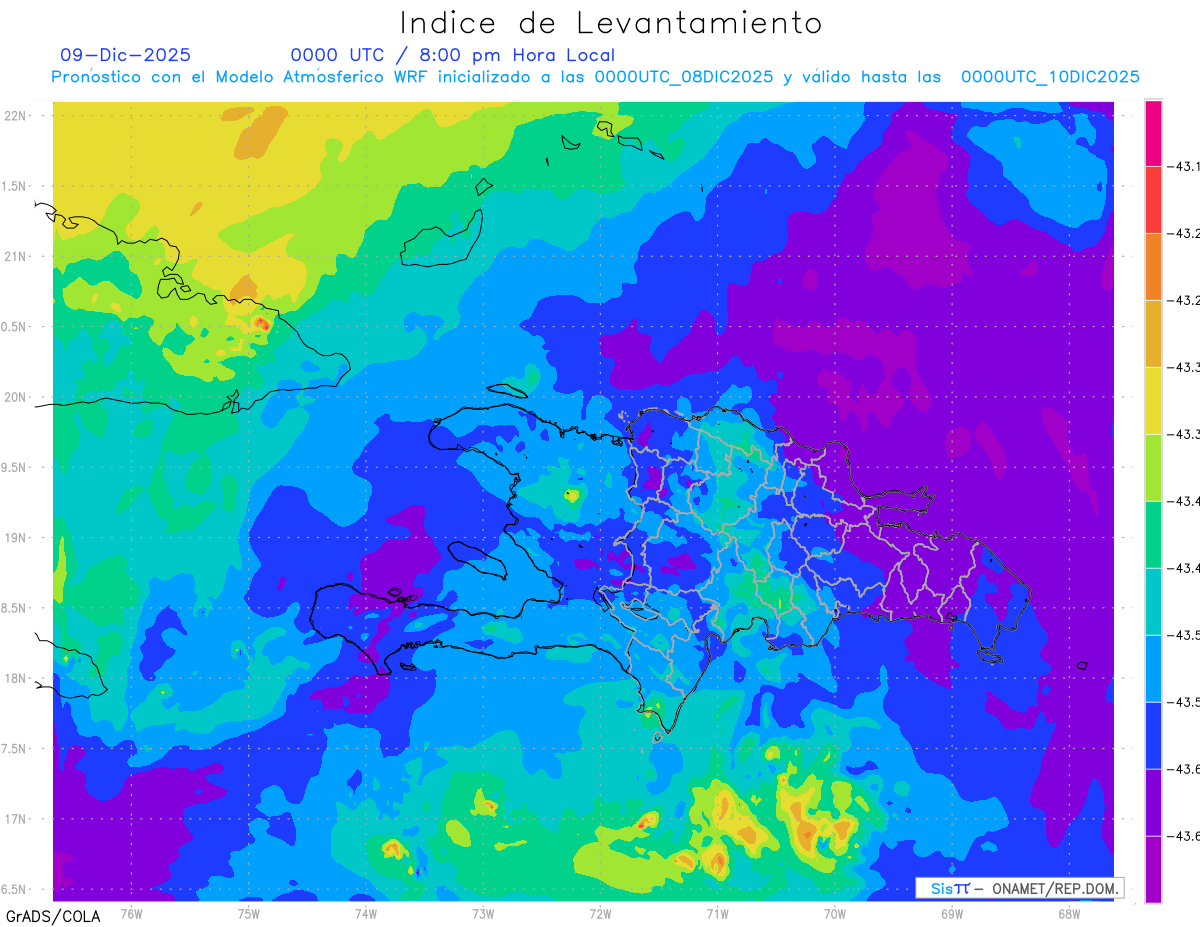Viewport: 1200px width, 927px height.
Task: Click the bottom violet swatch in the colorbar
Action: [x=1153, y=870]
